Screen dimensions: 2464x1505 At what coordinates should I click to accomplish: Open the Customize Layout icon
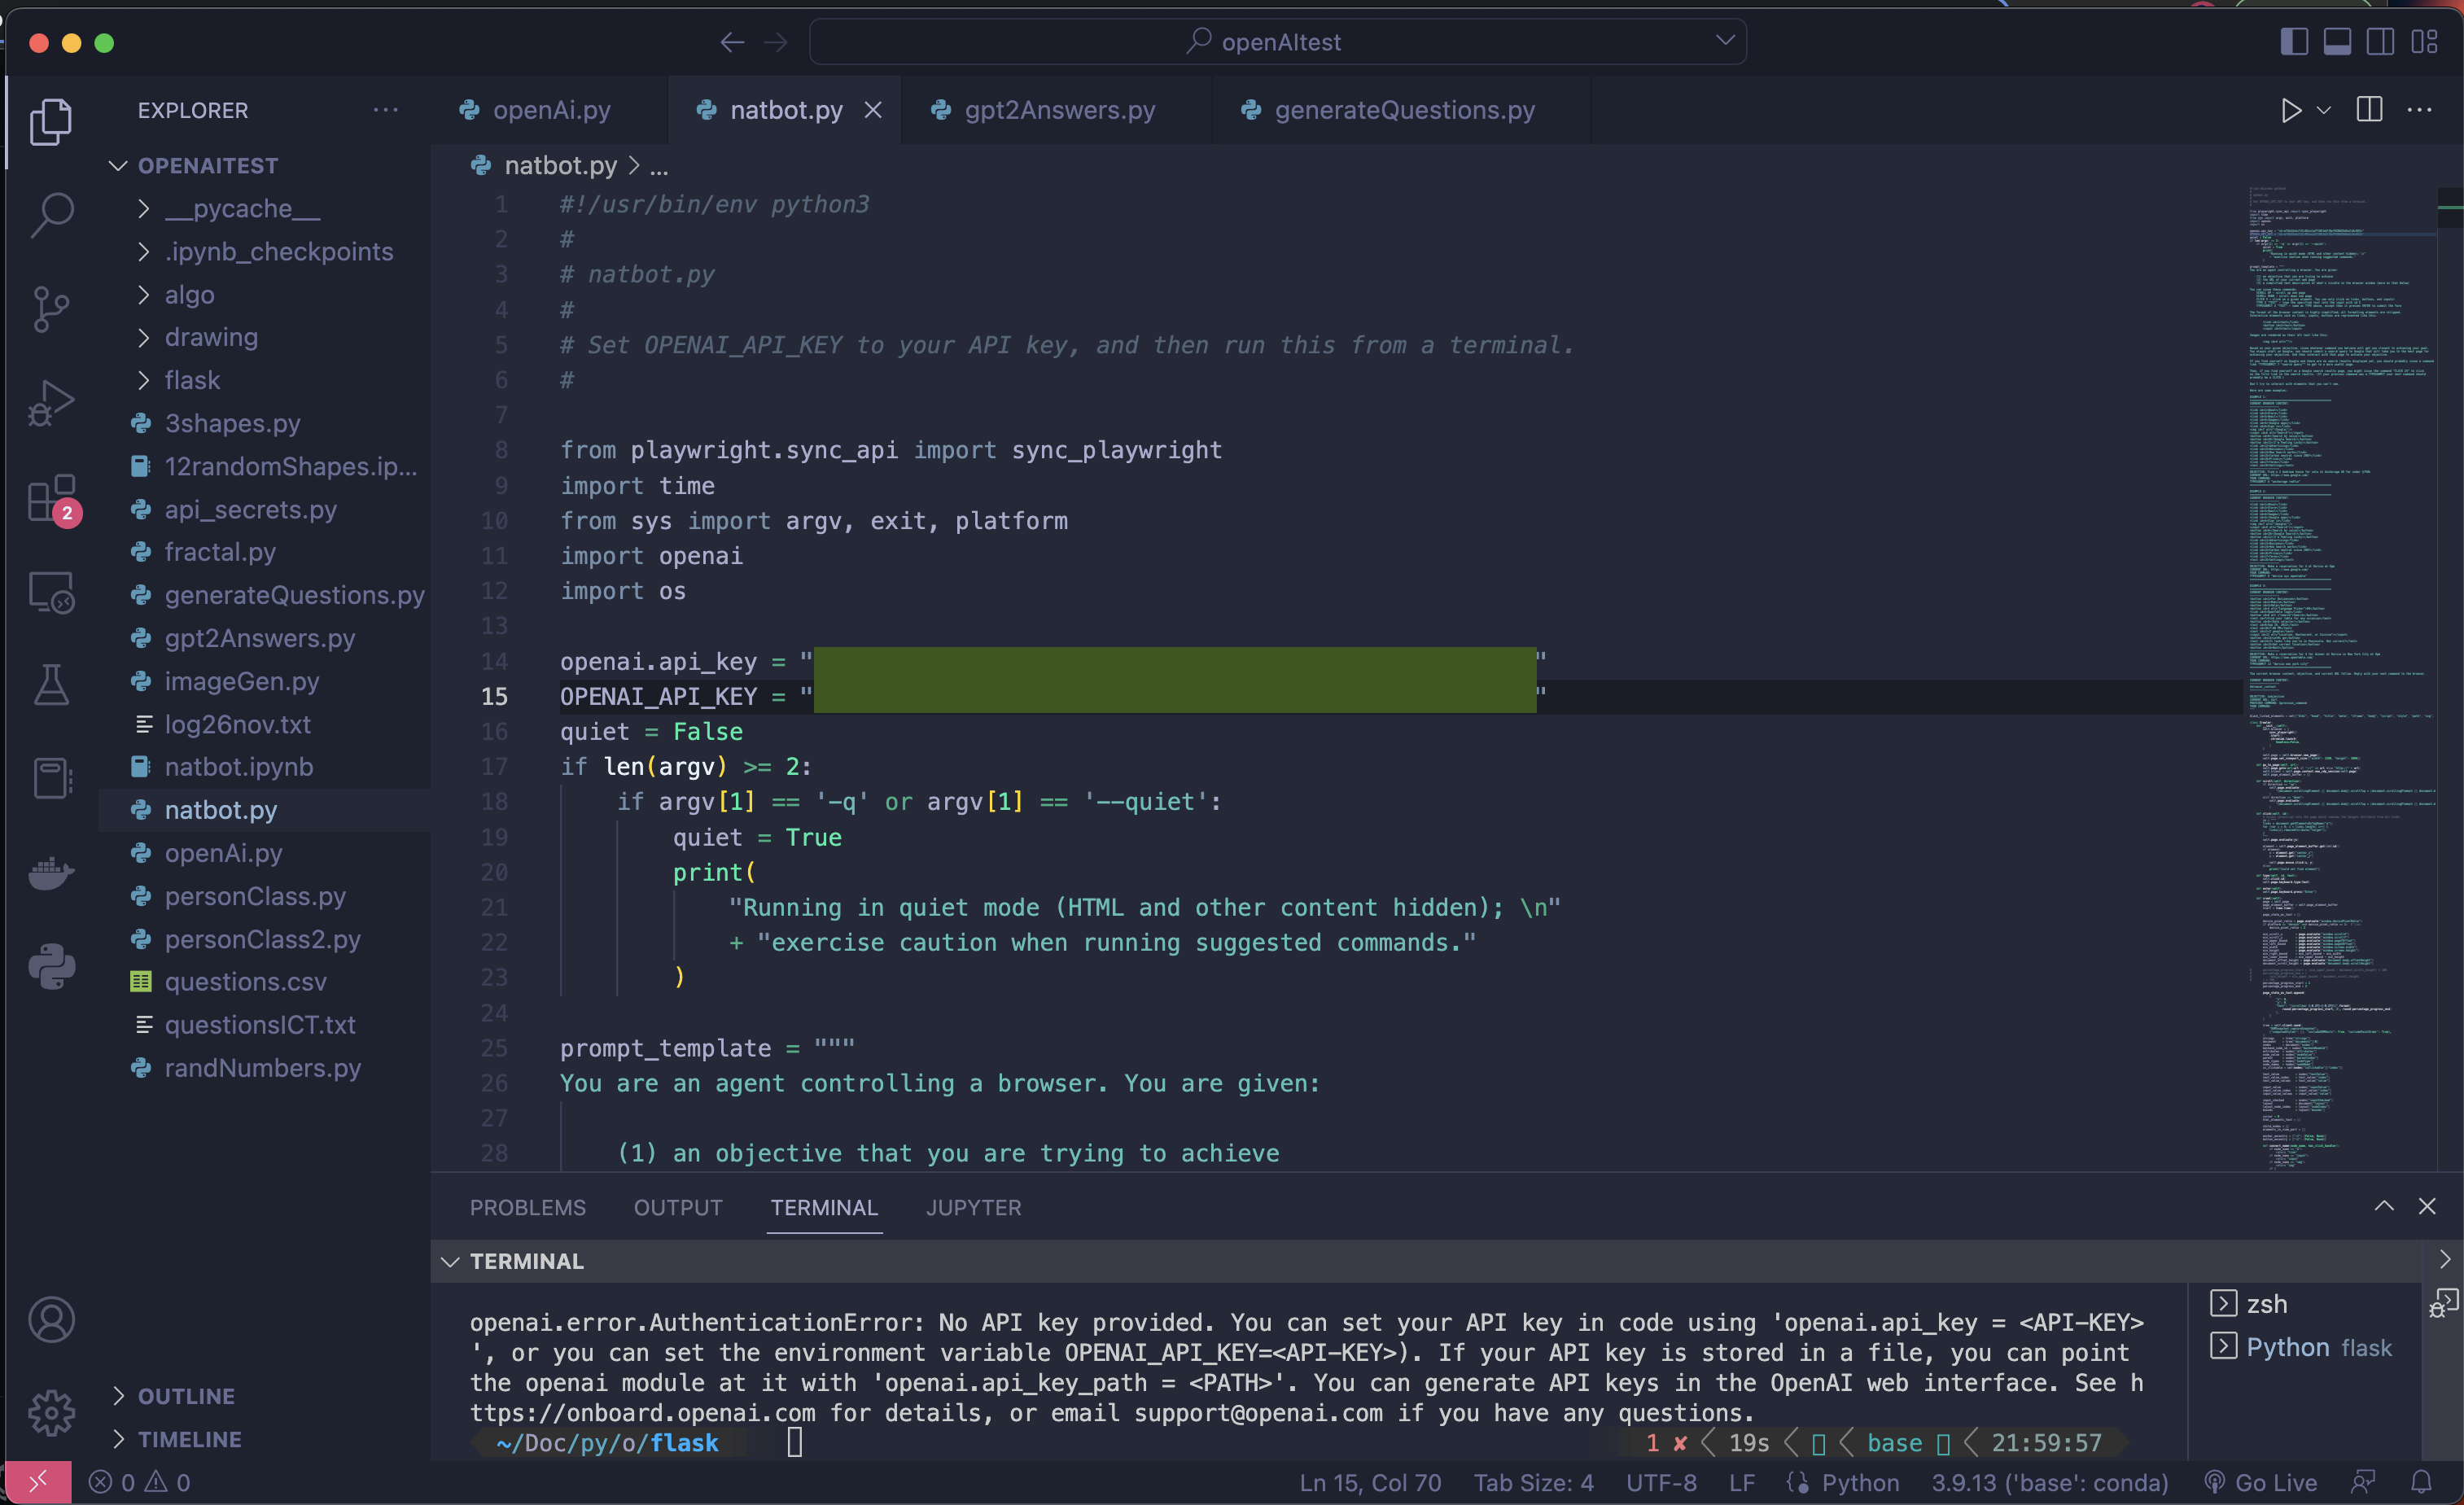pos(2424,42)
